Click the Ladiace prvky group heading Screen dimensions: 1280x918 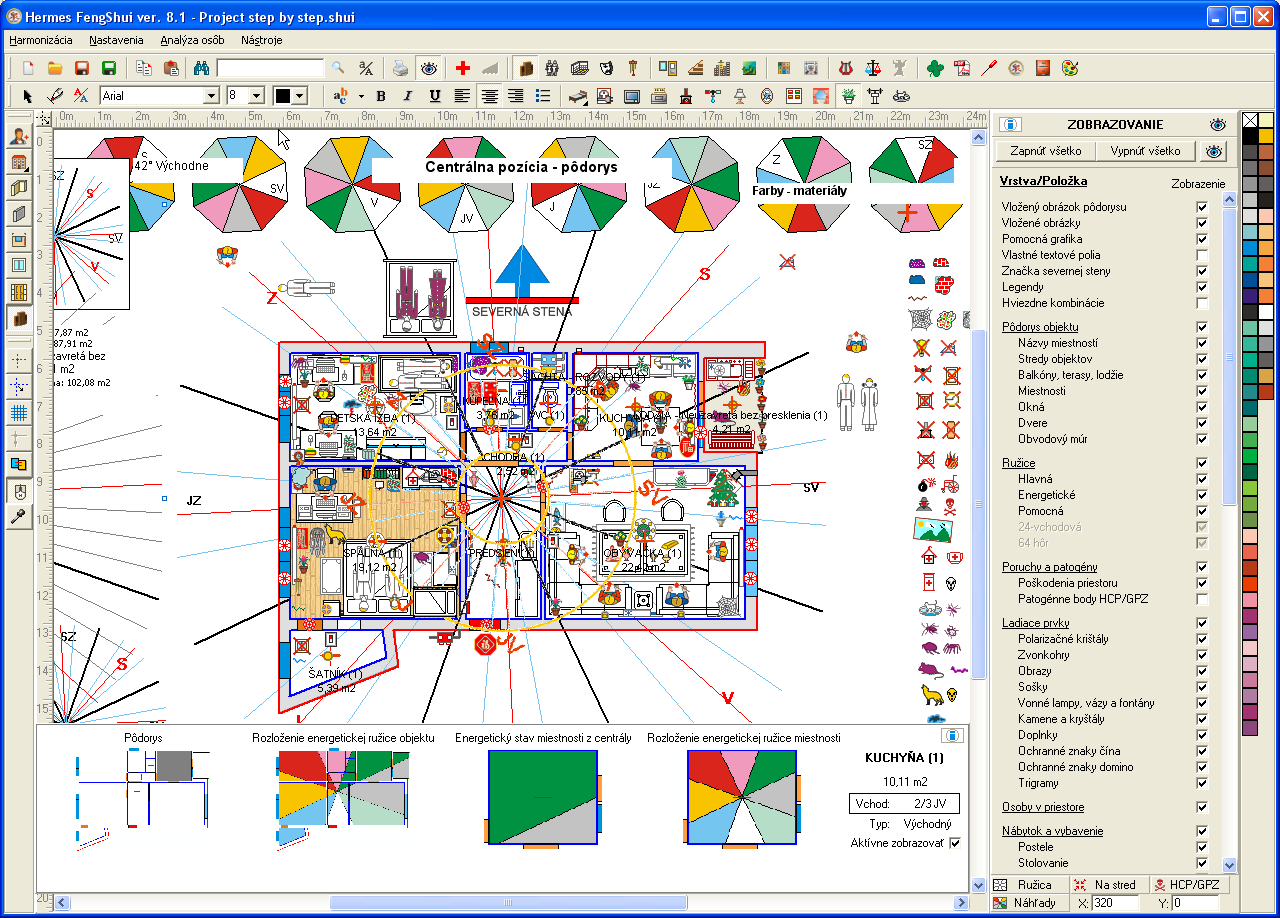[1036, 623]
